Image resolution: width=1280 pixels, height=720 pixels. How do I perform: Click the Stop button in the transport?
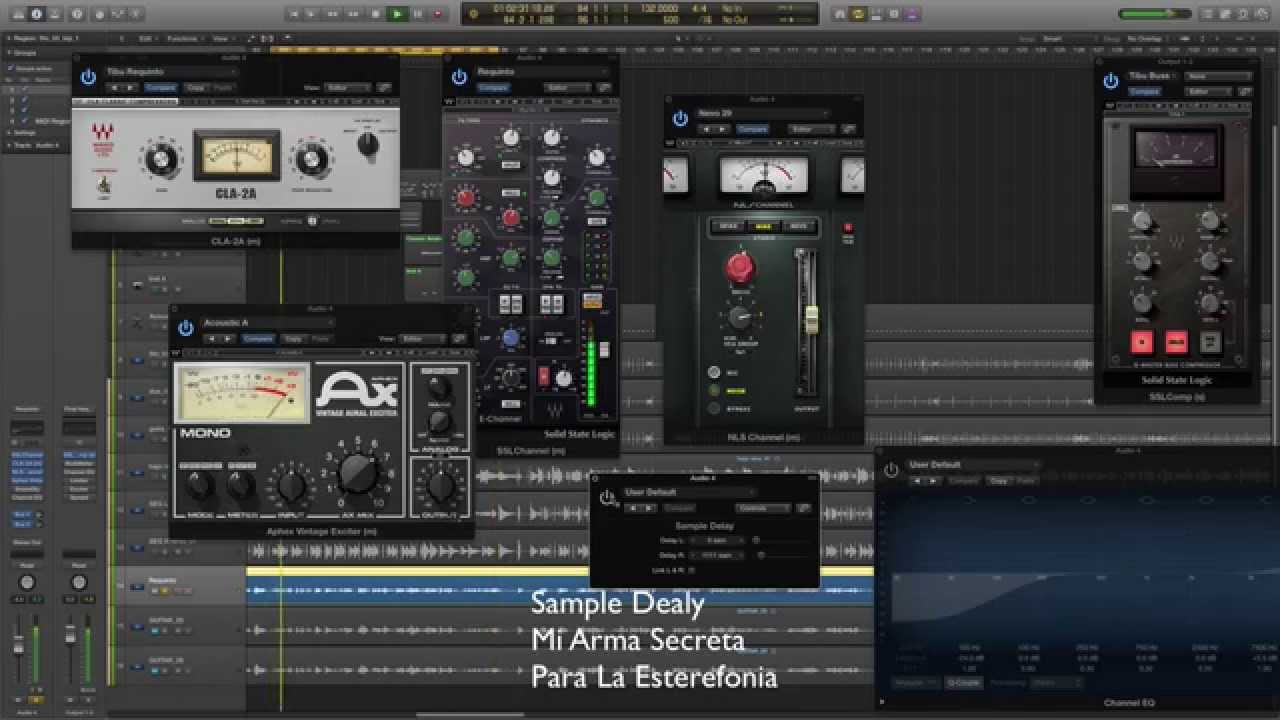pyautogui.click(x=376, y=14)
